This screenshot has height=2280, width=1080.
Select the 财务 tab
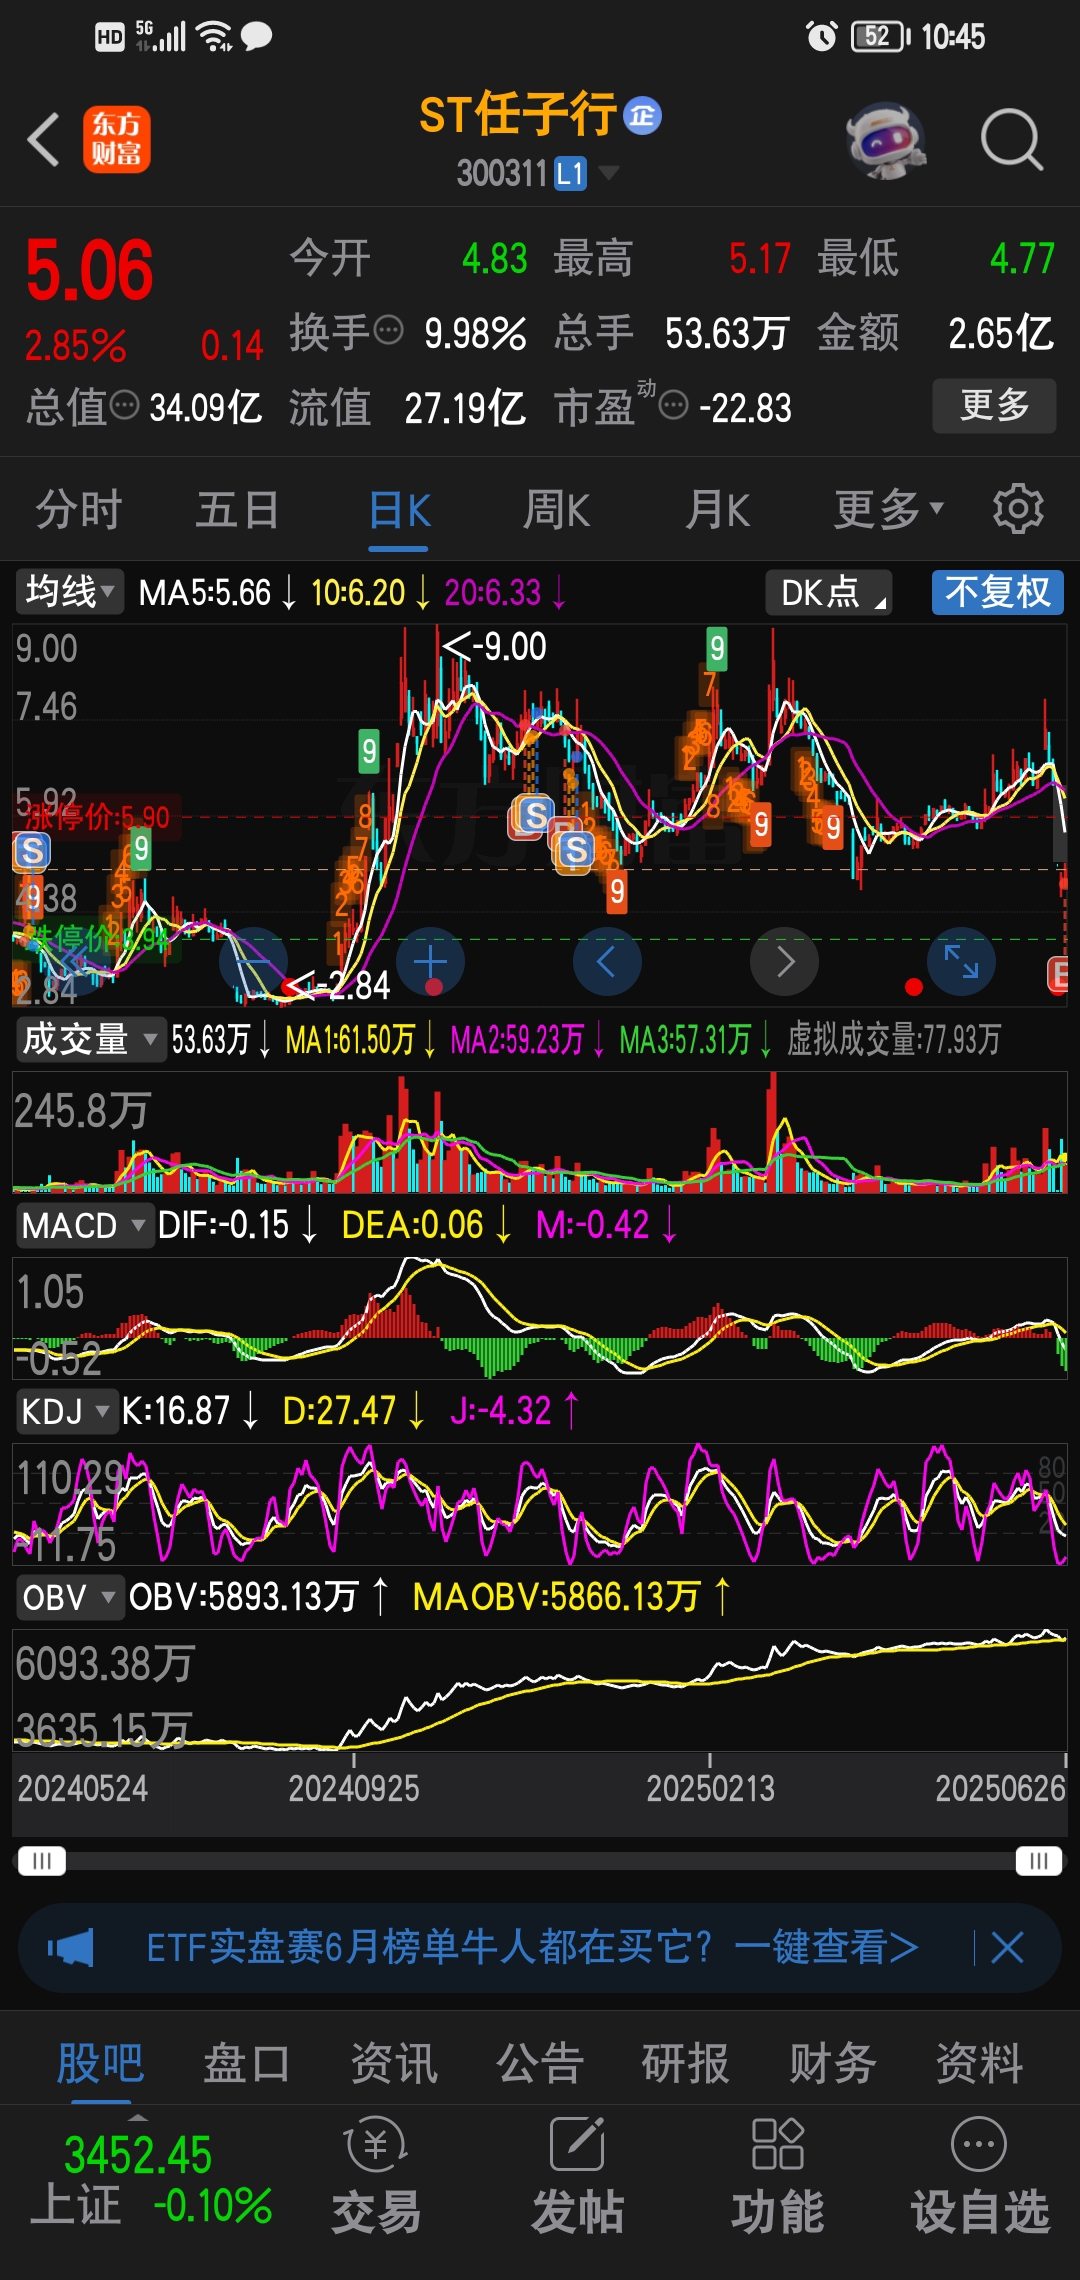[832, 2063]
